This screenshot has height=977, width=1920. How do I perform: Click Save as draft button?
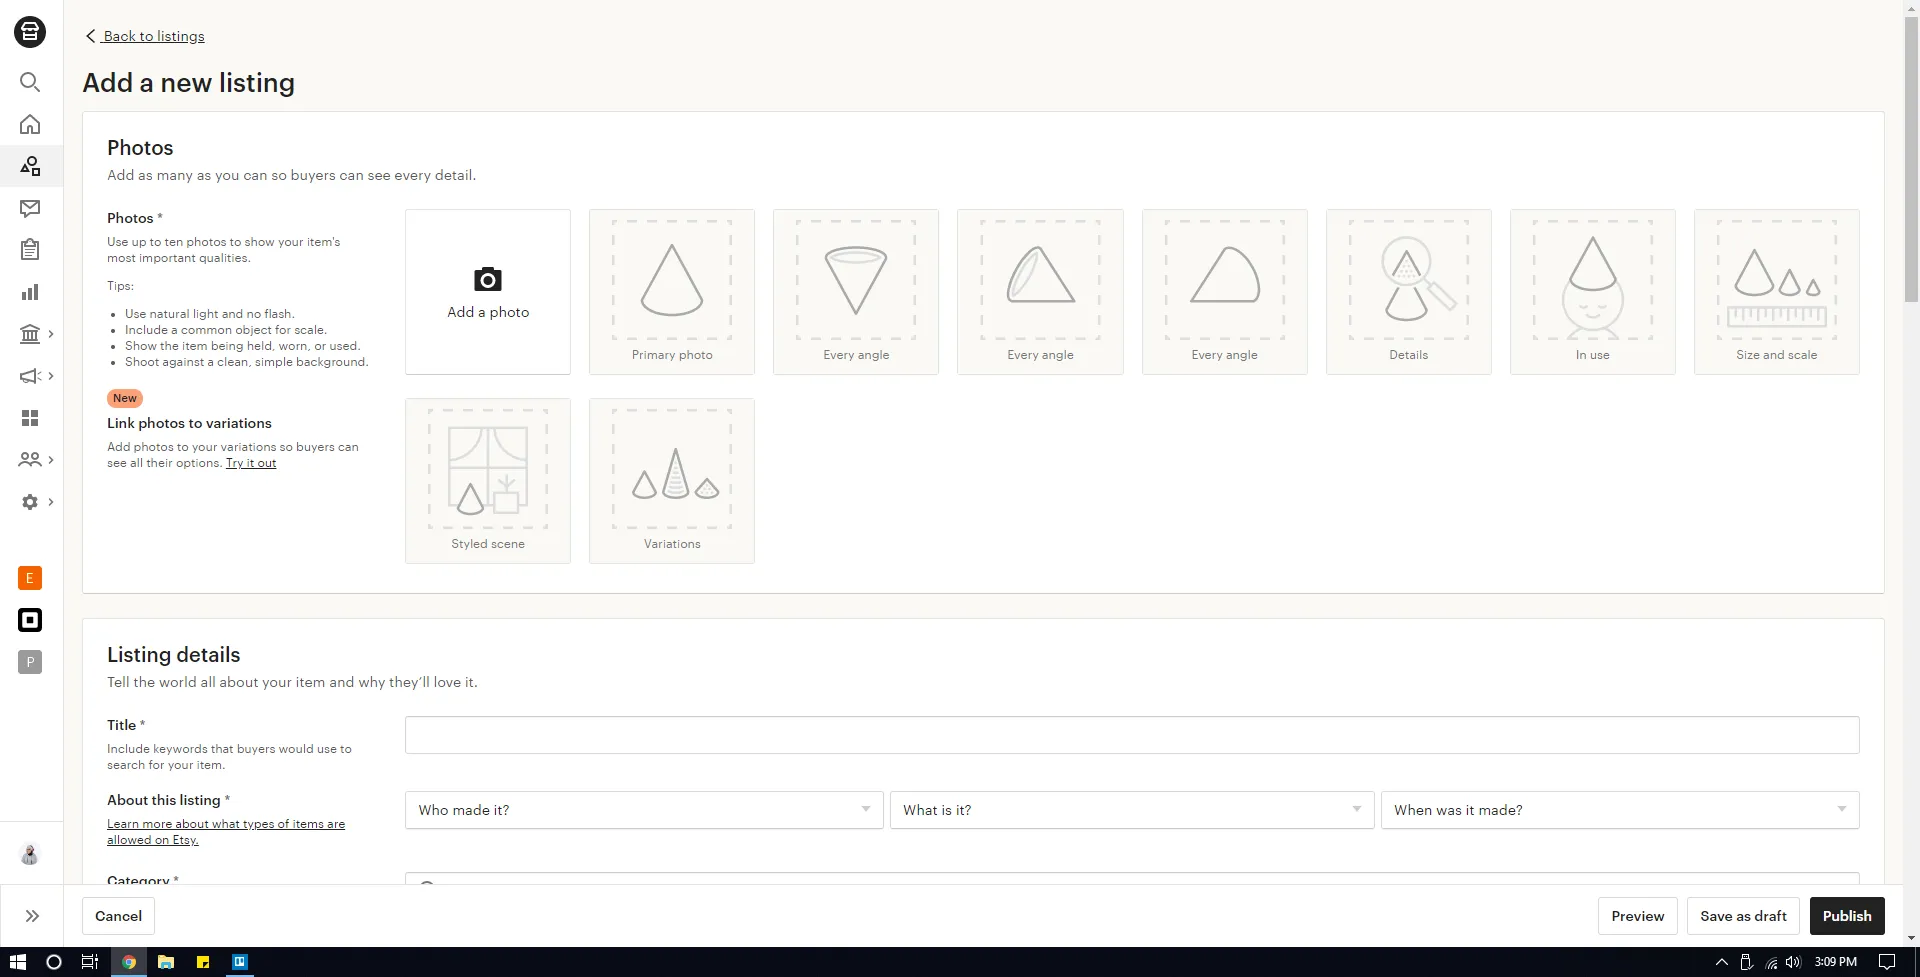(x=1743, y=916)
